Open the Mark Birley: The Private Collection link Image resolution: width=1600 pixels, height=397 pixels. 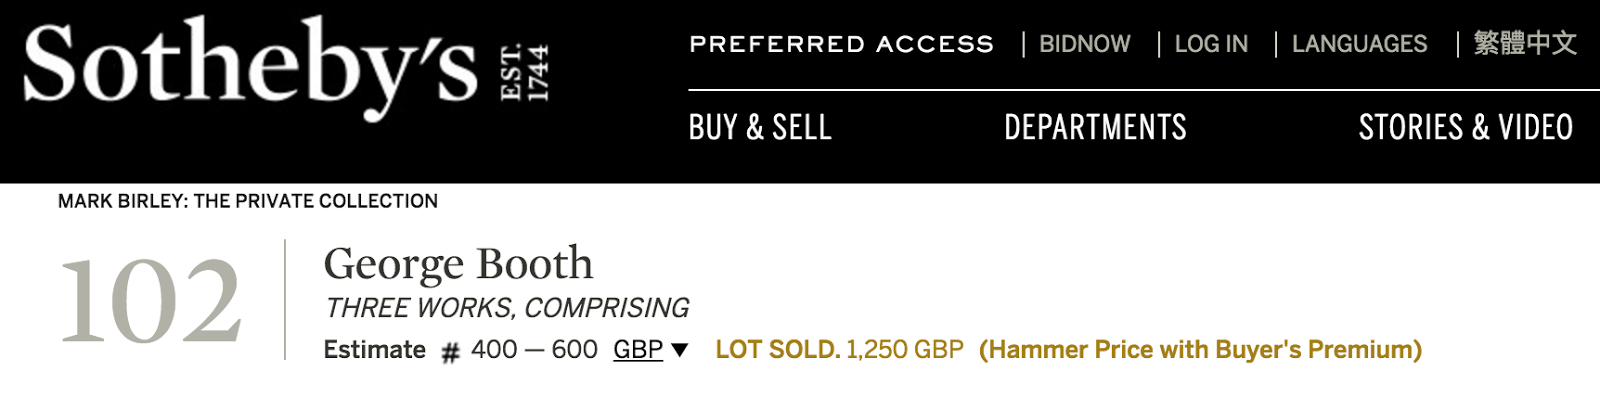(248, 201)
